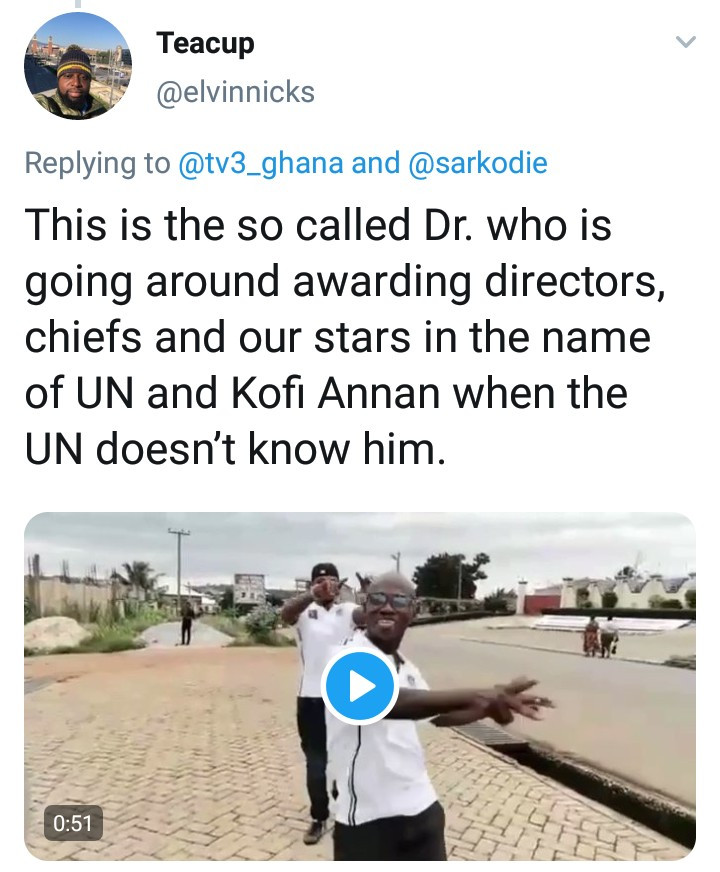Screen dimensions: 720x872
Task: Open the @elvinnicks handle
Action: click(x=235, y=93)
